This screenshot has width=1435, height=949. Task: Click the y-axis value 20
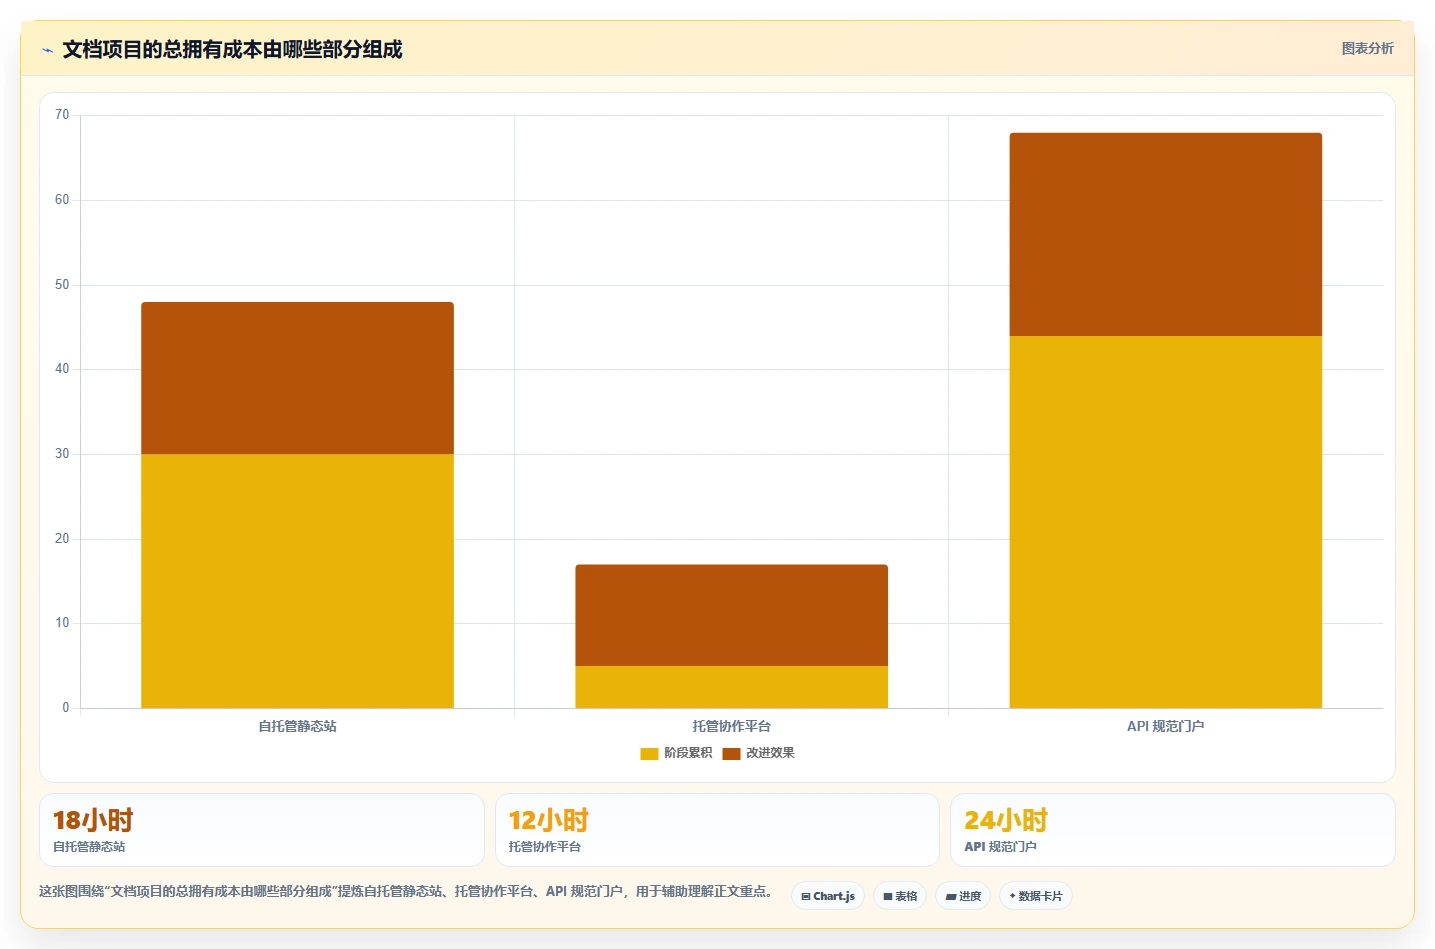click(62, 539)
